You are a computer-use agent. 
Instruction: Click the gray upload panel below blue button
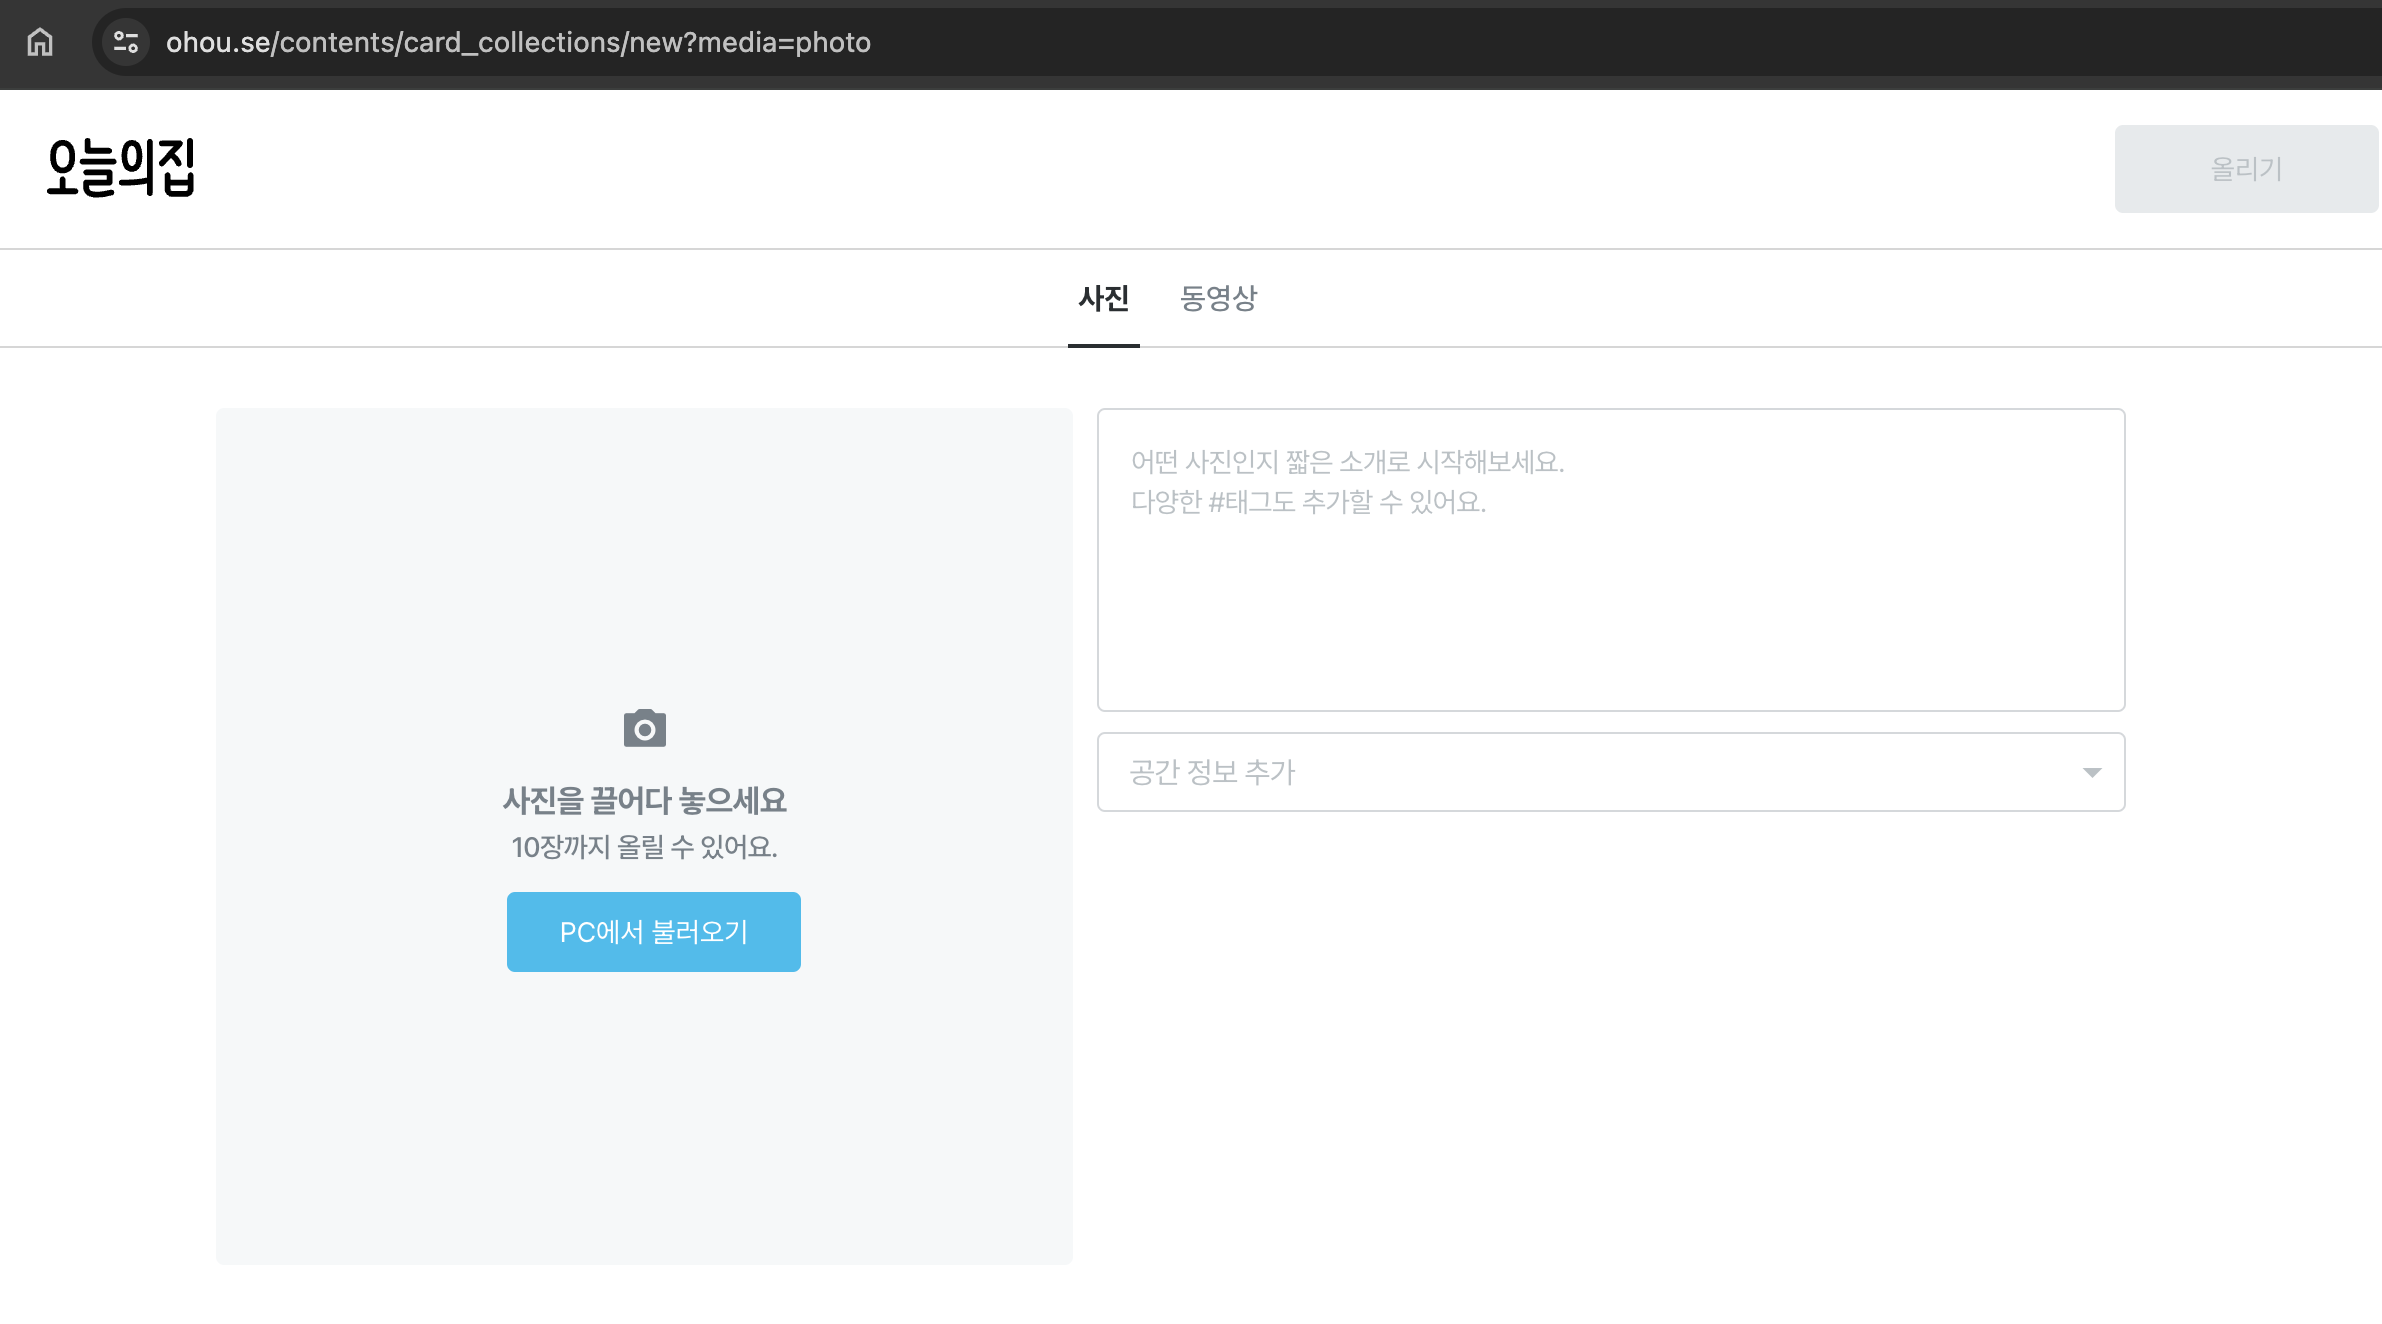pos(645,1120)
